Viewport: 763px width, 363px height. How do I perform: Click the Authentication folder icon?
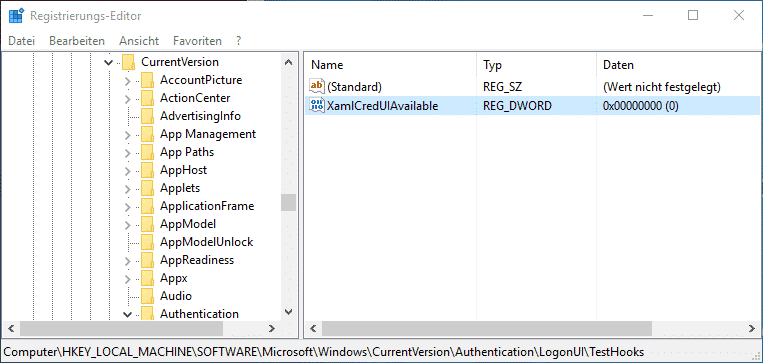147,313
